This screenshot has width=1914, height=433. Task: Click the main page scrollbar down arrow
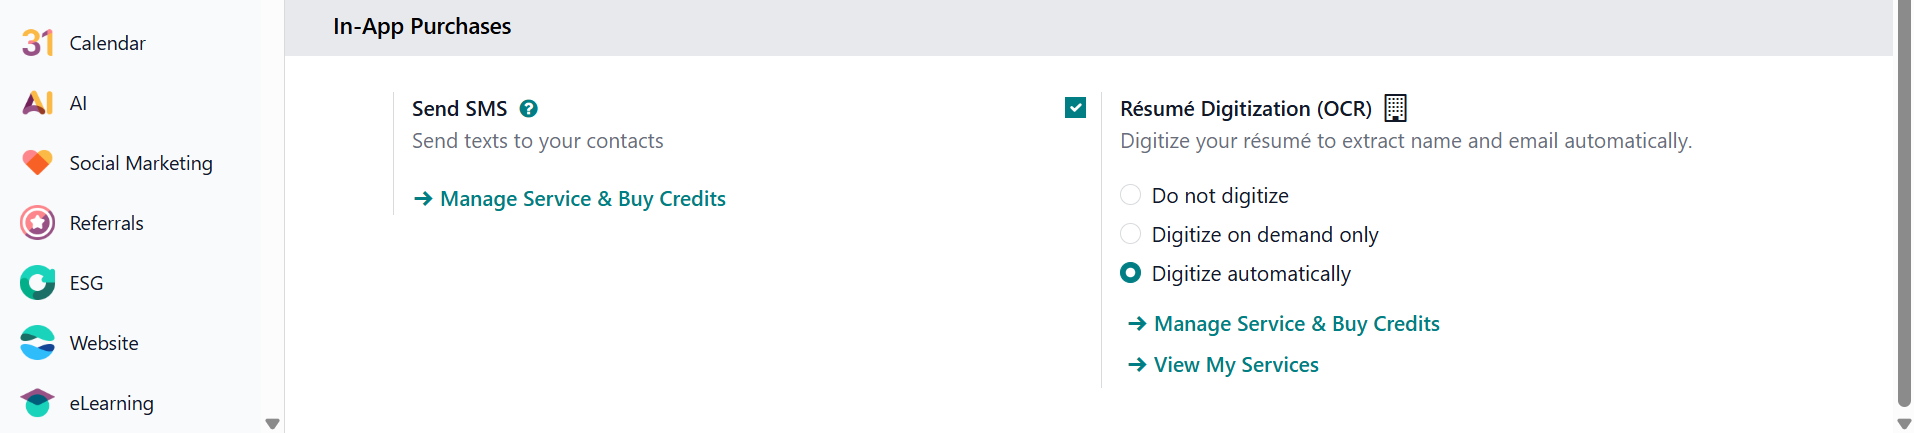[1904, 424]
